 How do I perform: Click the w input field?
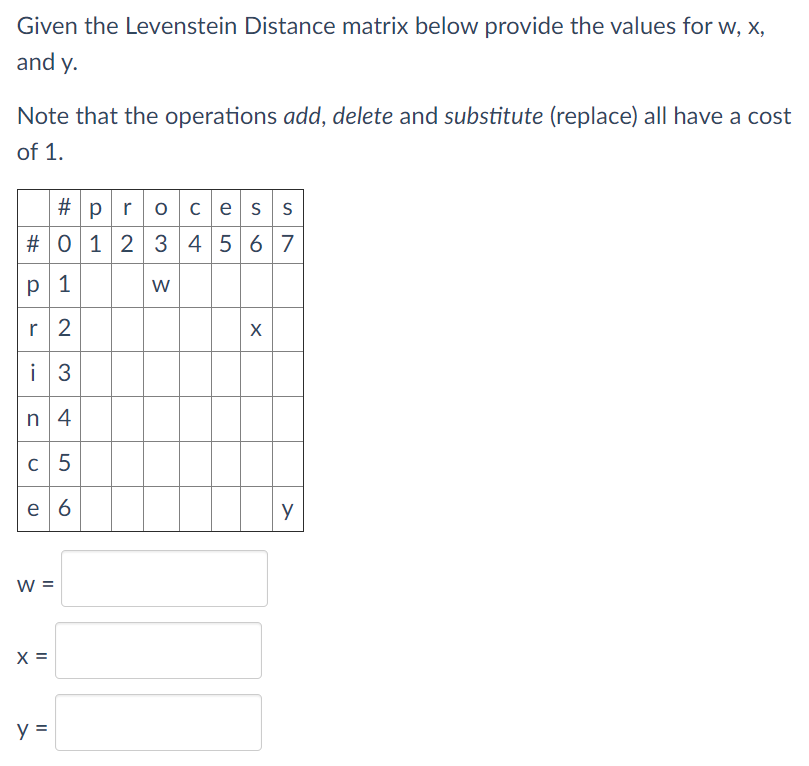(163, 578)
